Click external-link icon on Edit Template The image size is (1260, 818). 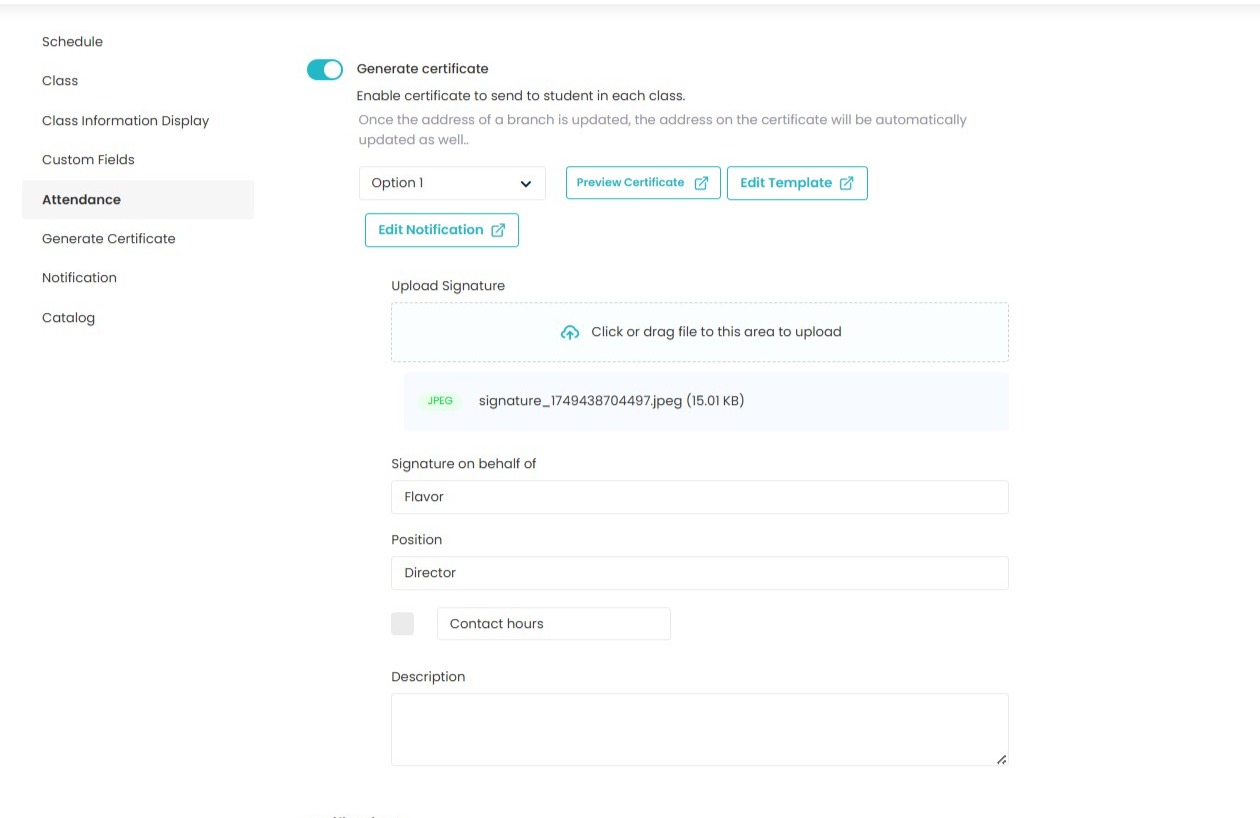[847, 183]
